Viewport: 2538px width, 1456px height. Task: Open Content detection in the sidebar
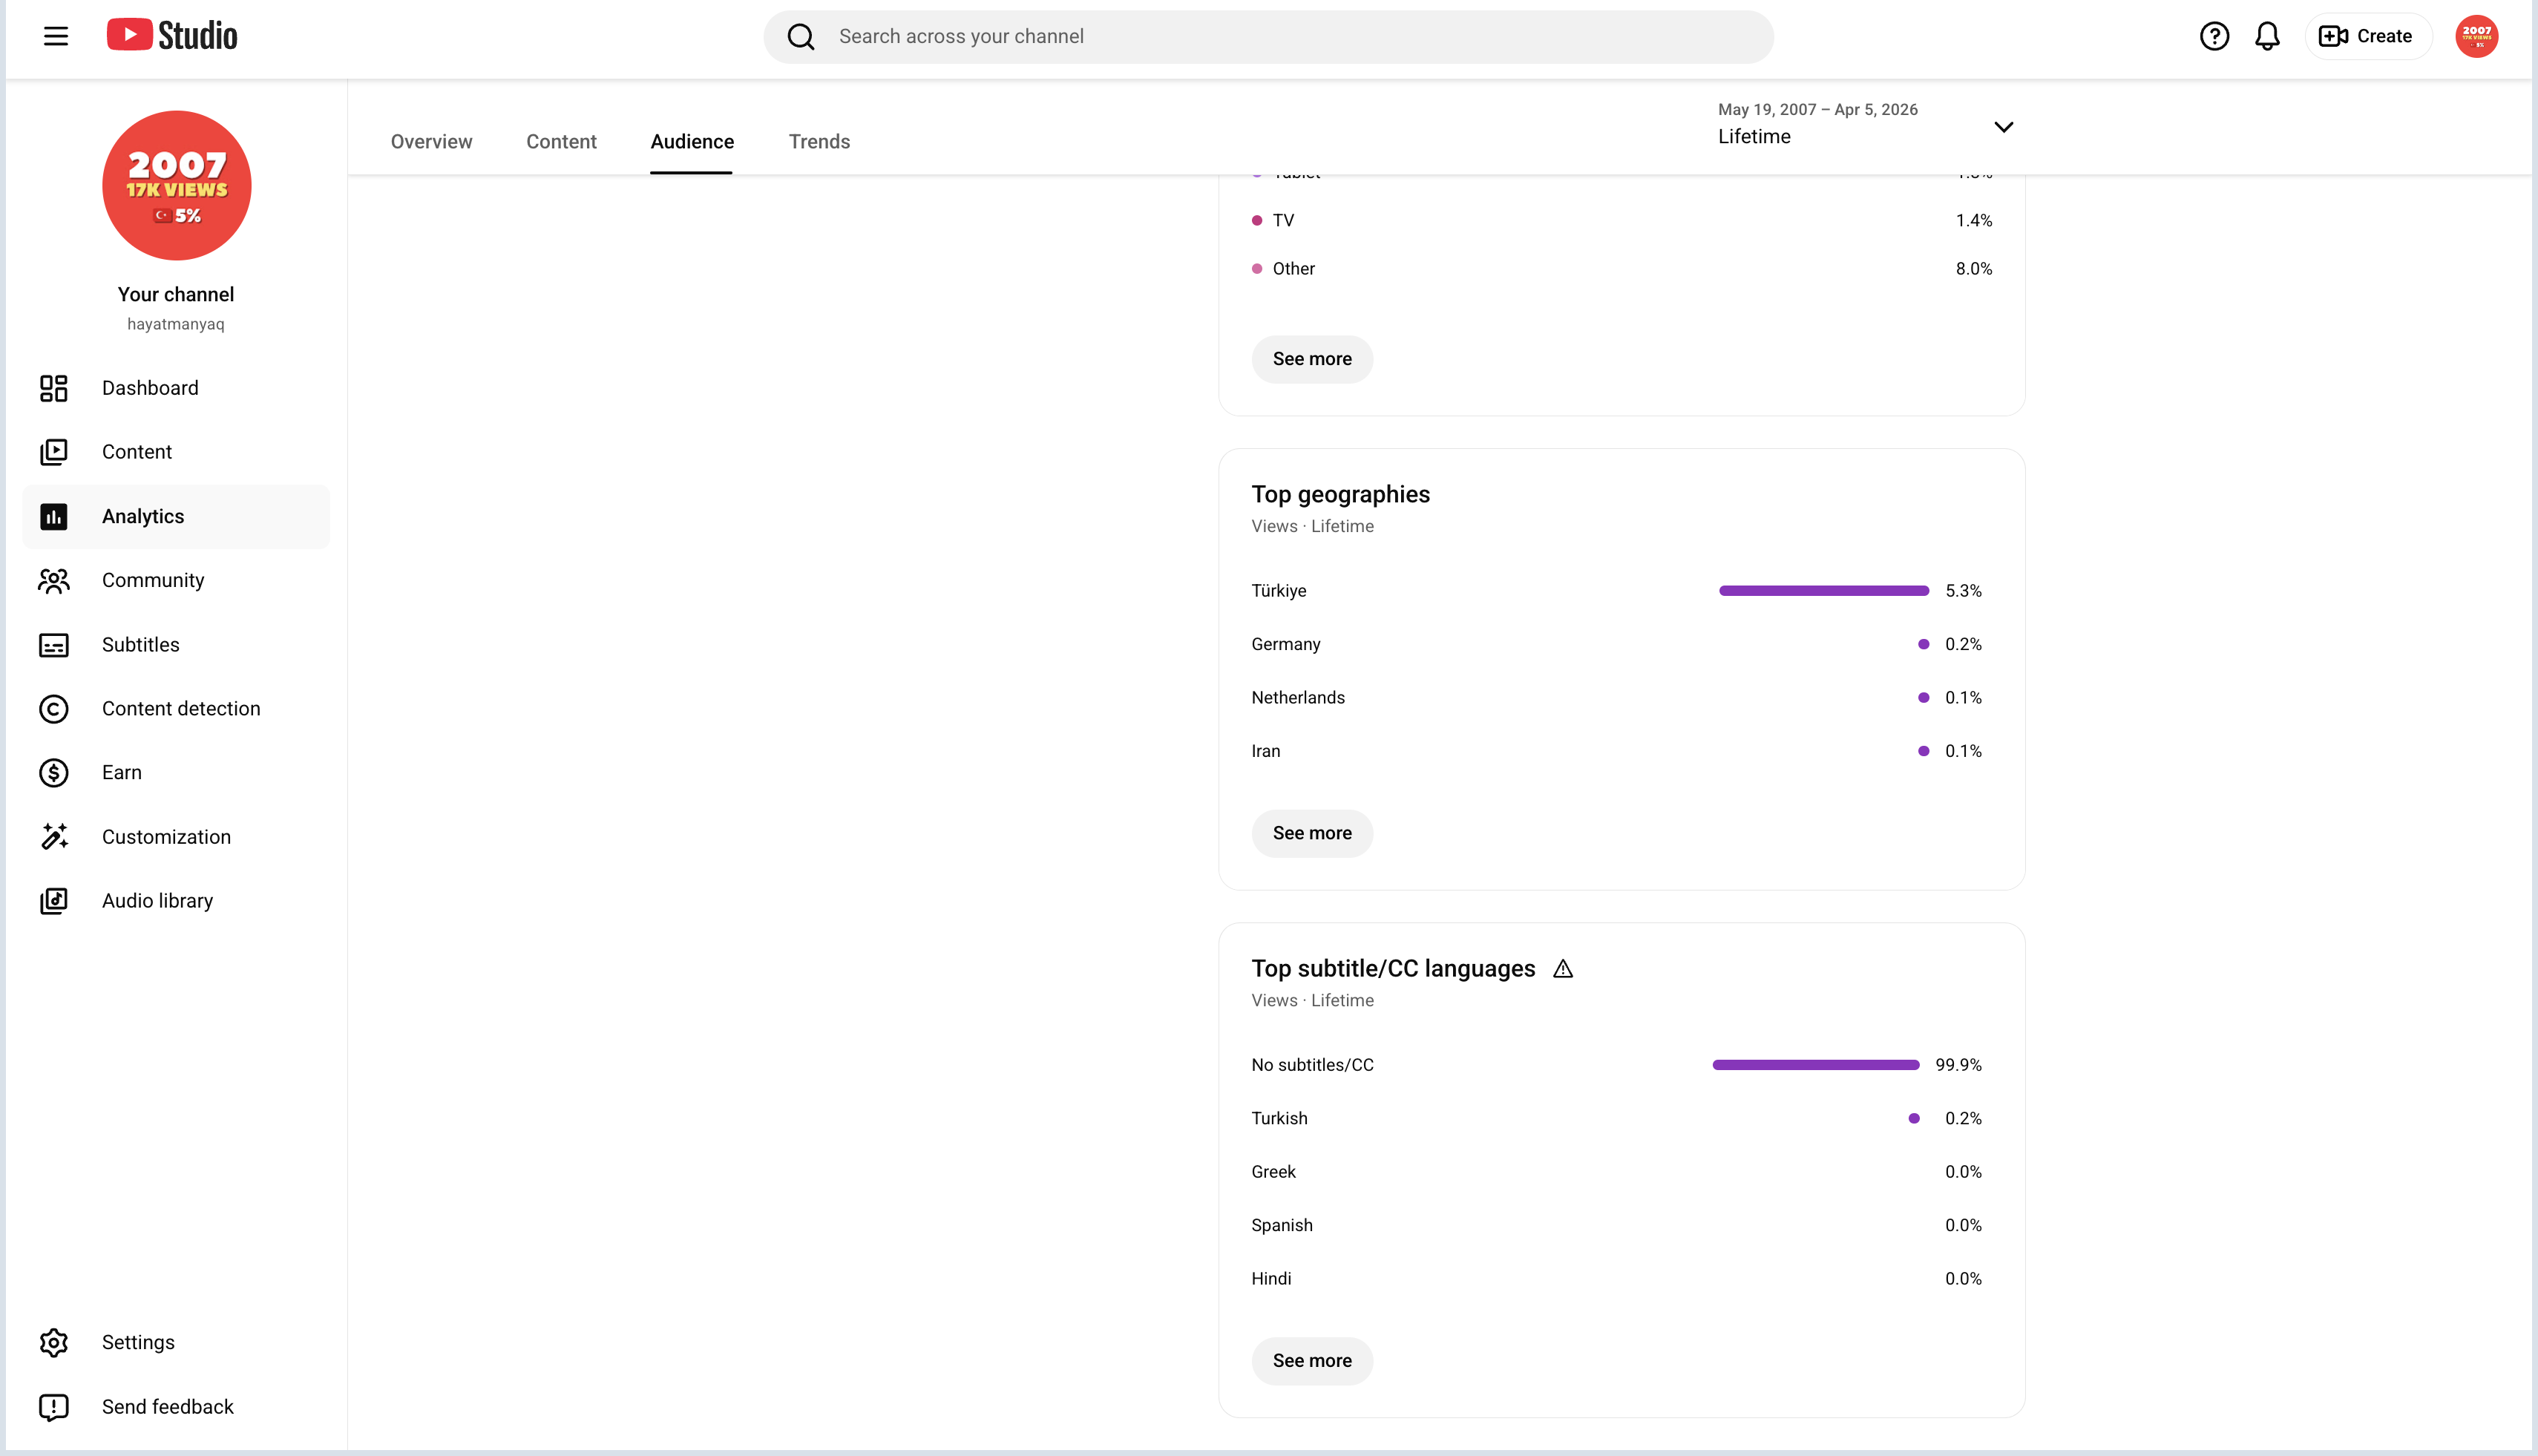coord(176,709)
